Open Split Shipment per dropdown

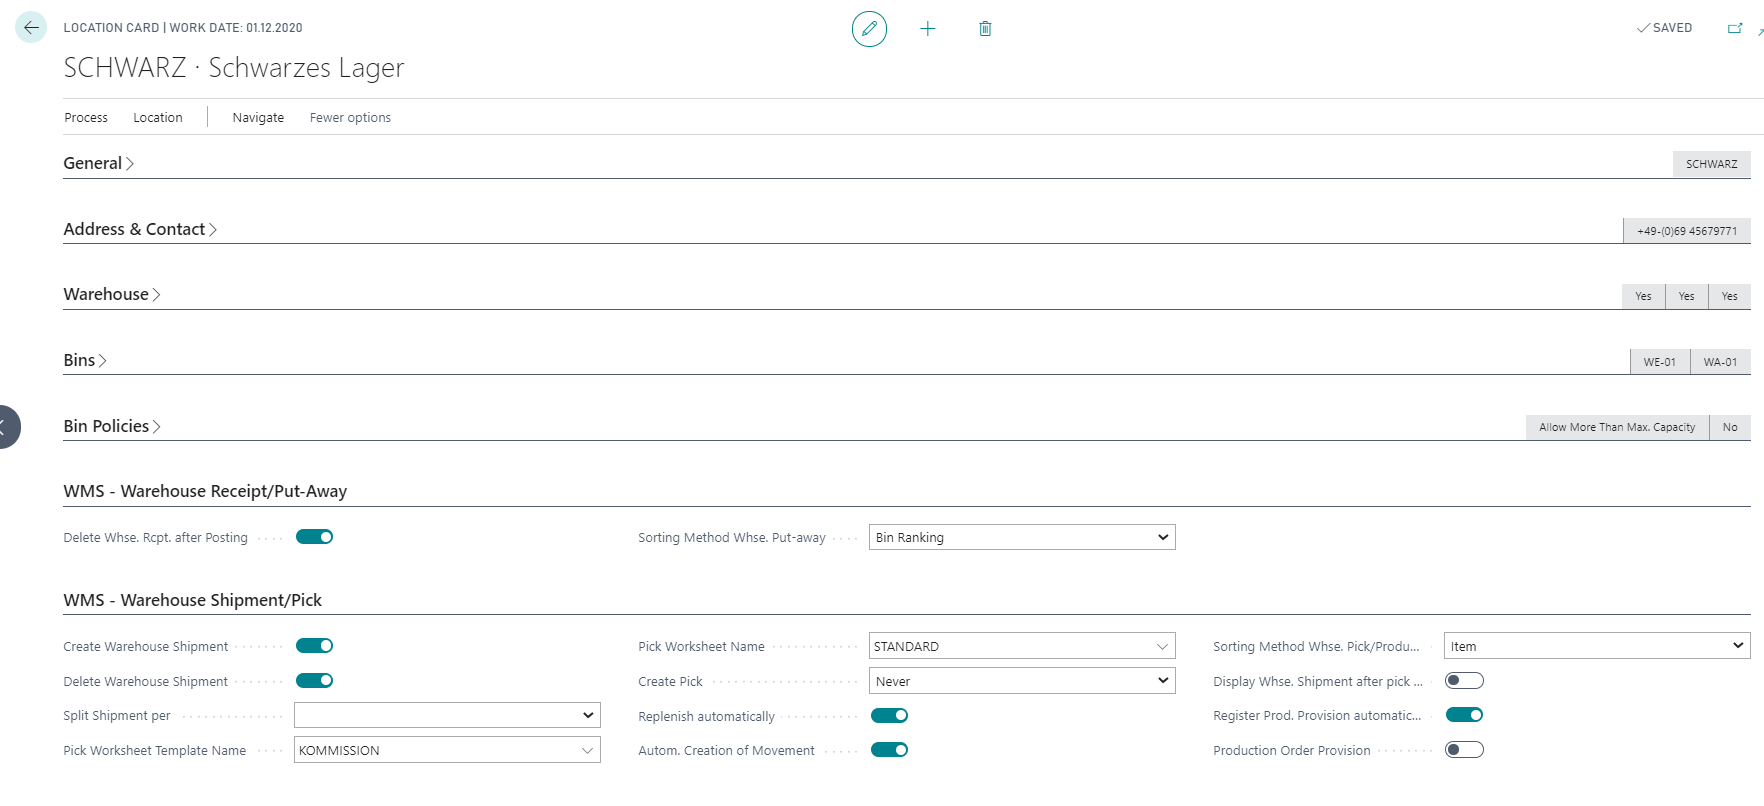447,715
